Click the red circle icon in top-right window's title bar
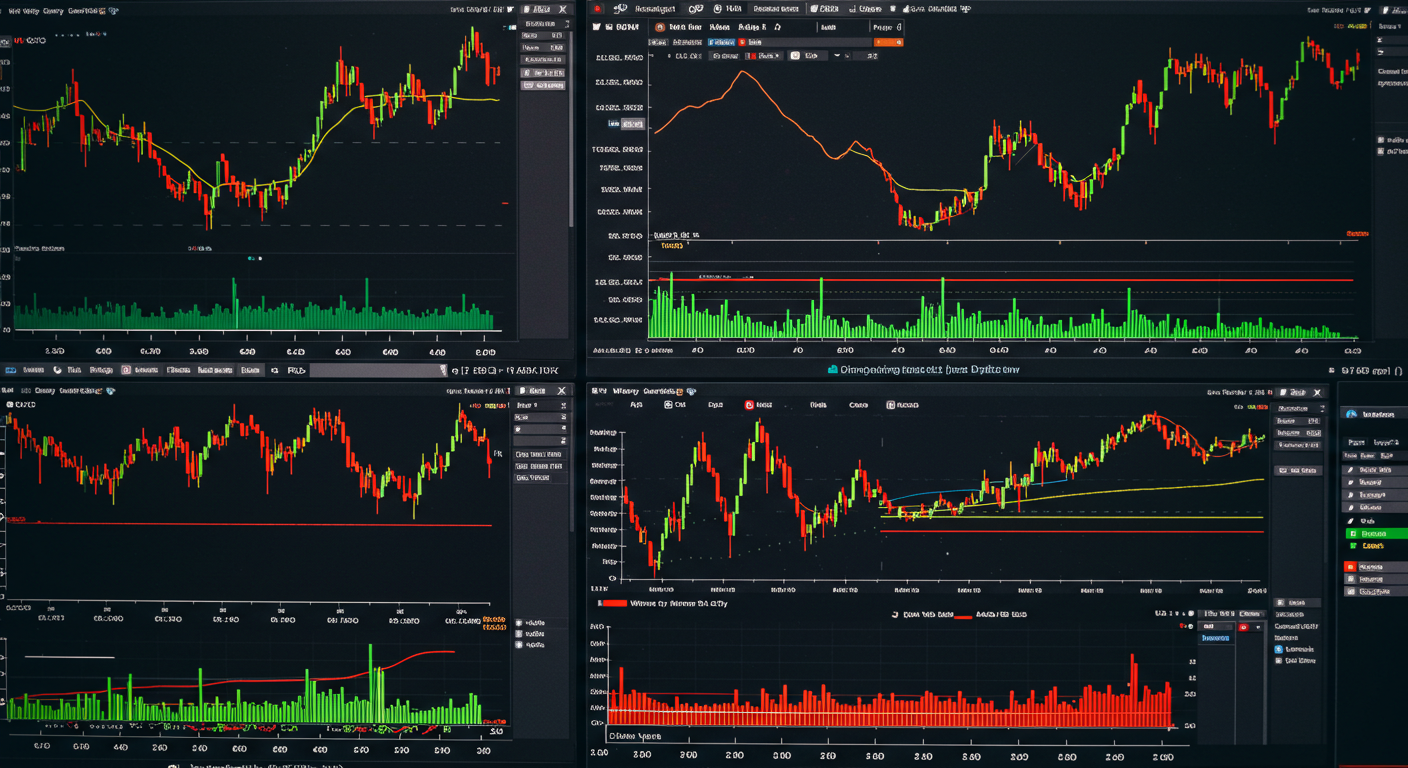Image resolution: width=1408 pixels, height=768 pixels. 598,9
